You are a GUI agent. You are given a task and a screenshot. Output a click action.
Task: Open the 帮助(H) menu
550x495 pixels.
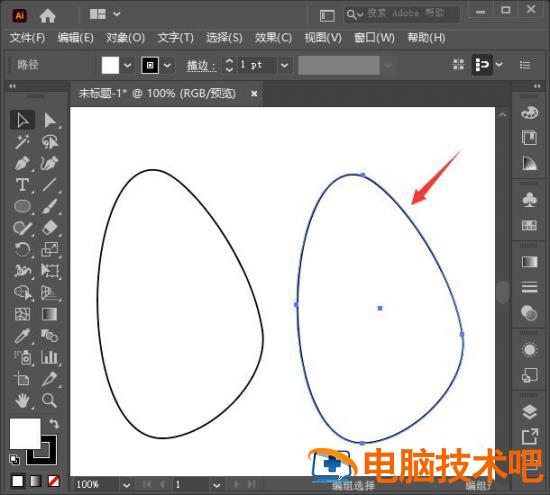426,38
